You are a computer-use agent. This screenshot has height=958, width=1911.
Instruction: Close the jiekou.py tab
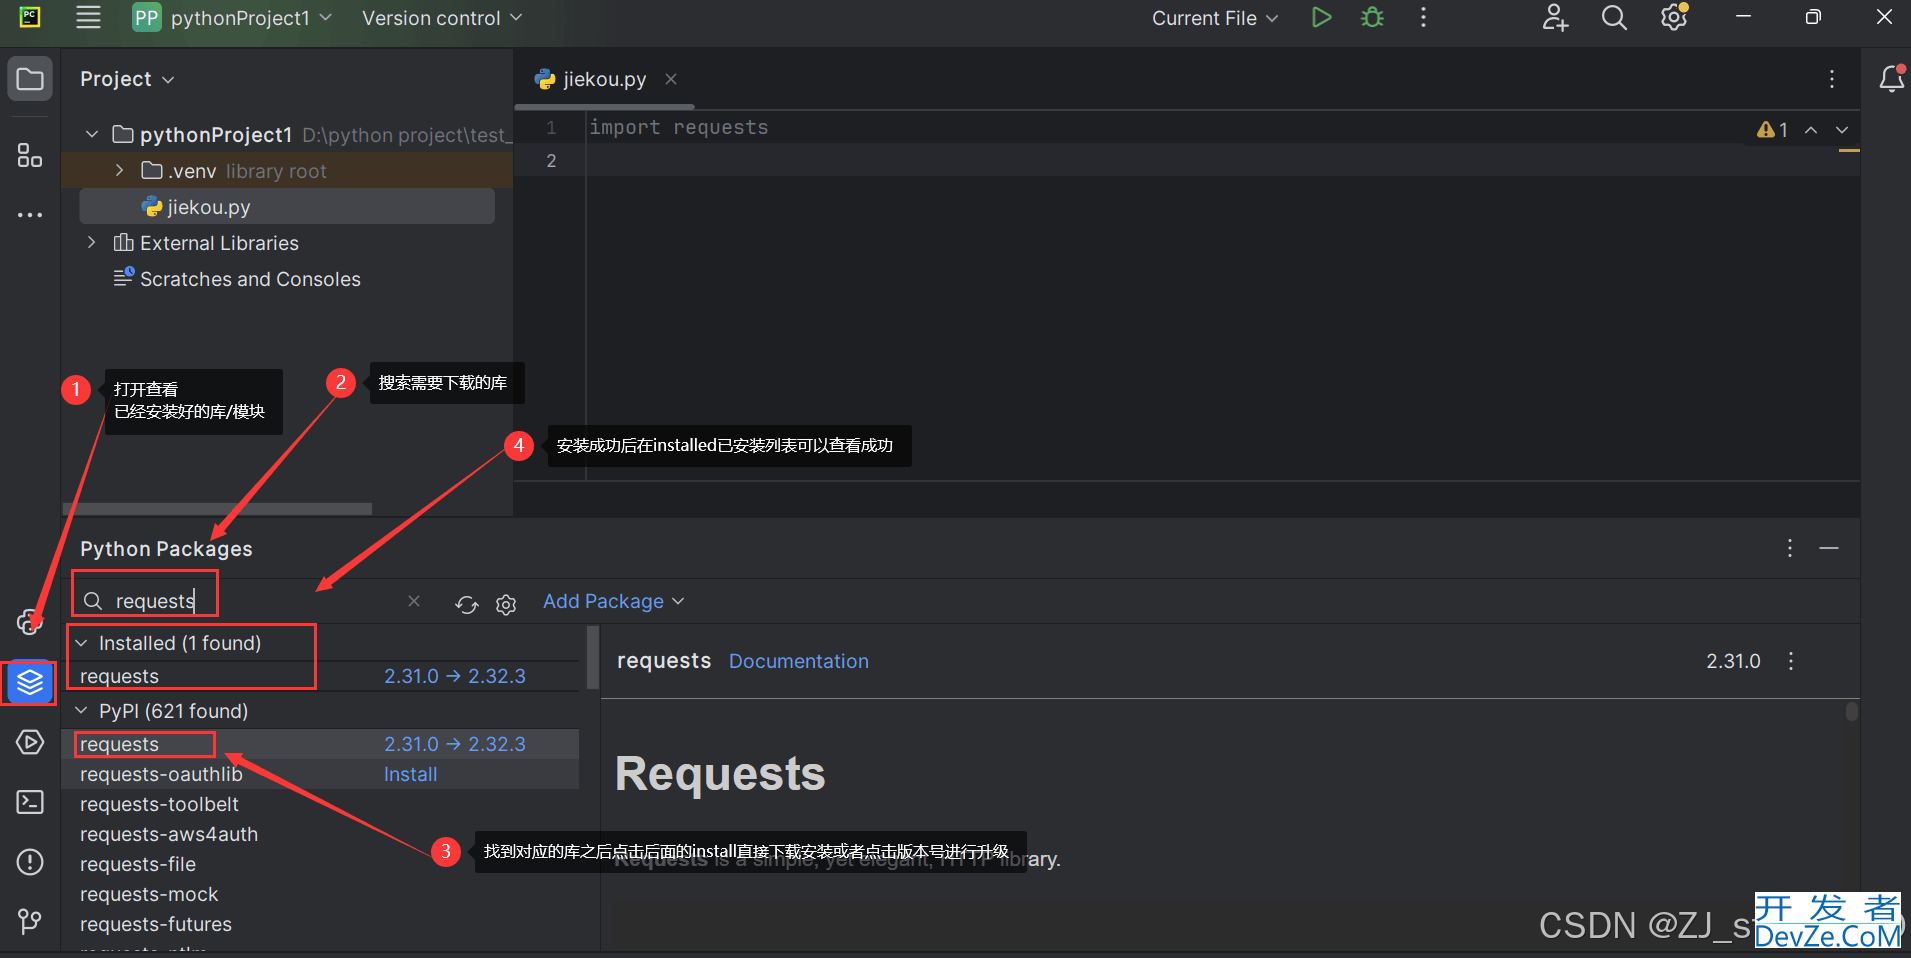click(671, 79)
